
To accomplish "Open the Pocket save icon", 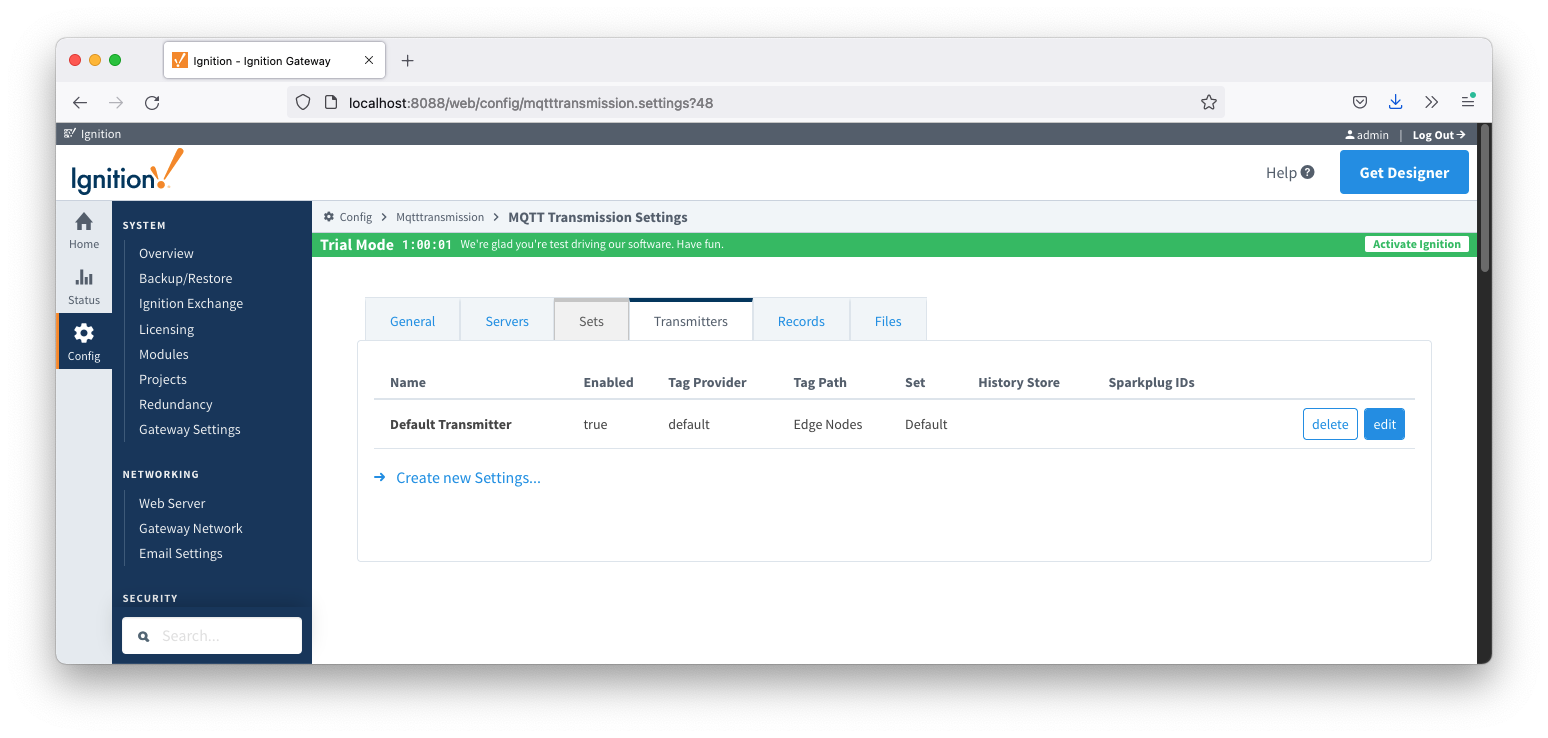I will (x=1360, y=102).
